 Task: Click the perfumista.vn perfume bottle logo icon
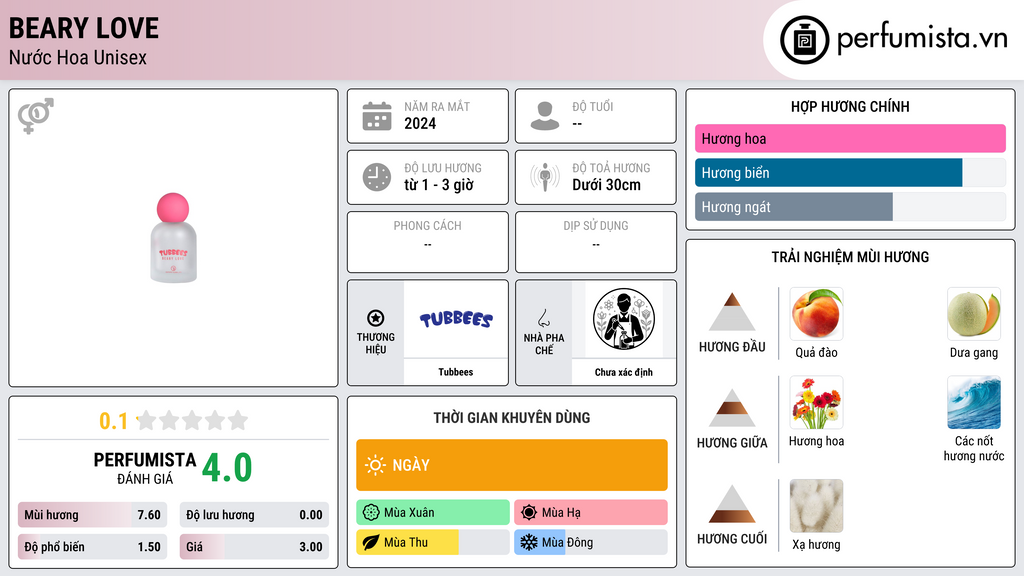tap(804, 40)
